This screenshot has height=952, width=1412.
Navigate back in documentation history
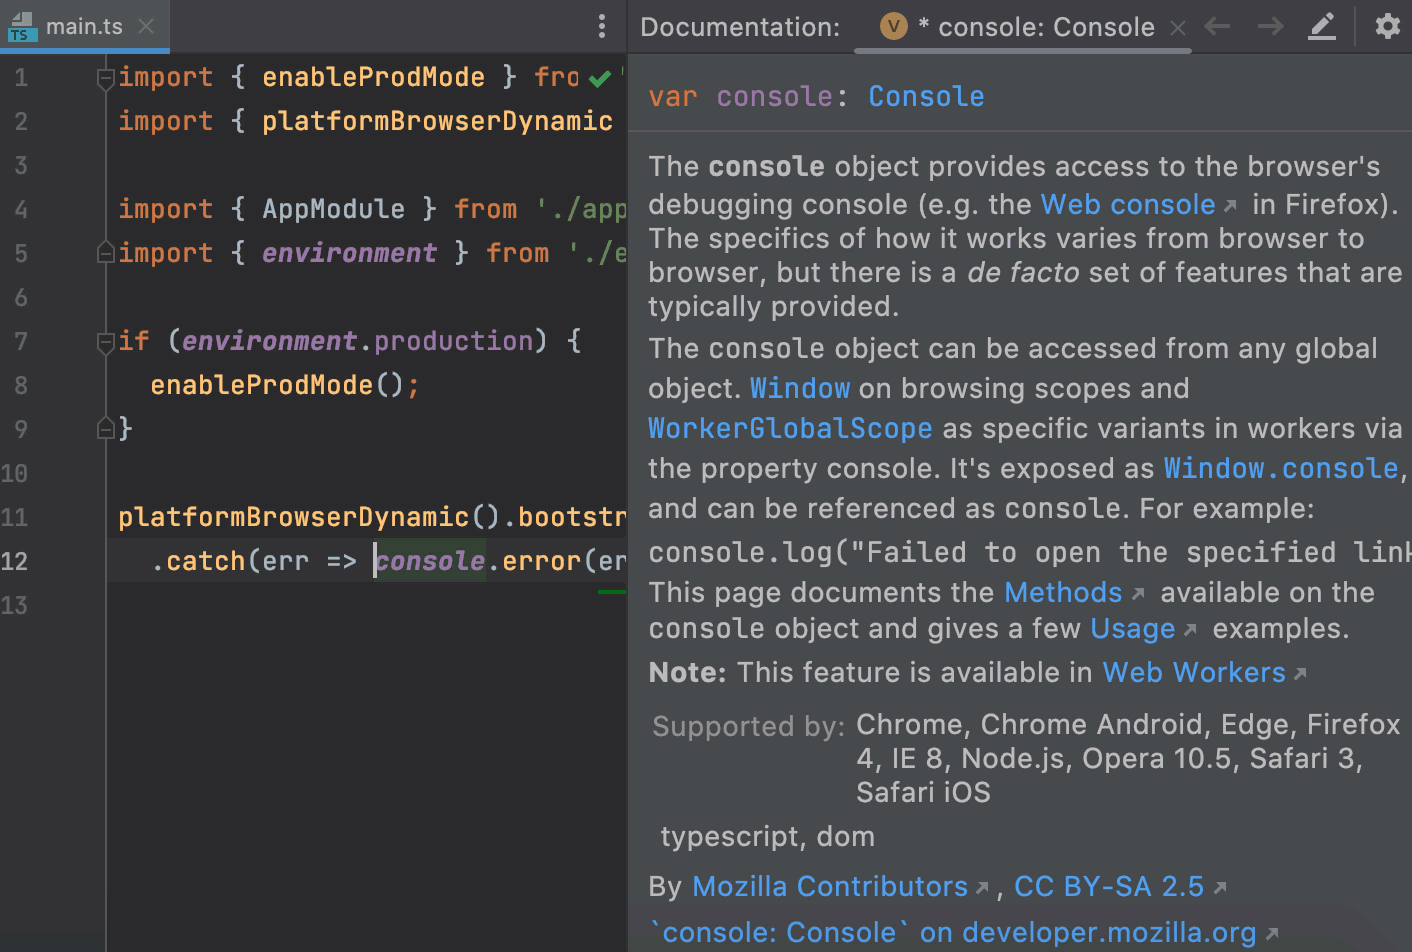coord(1216,27)
